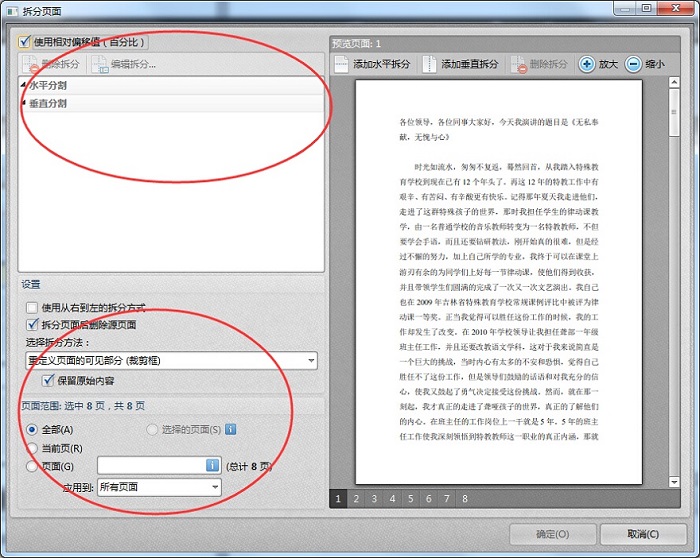Open 编辑拆分... from the left toolbar
The height and width of the screenshot is (558, 700).
tap(123, 65)
